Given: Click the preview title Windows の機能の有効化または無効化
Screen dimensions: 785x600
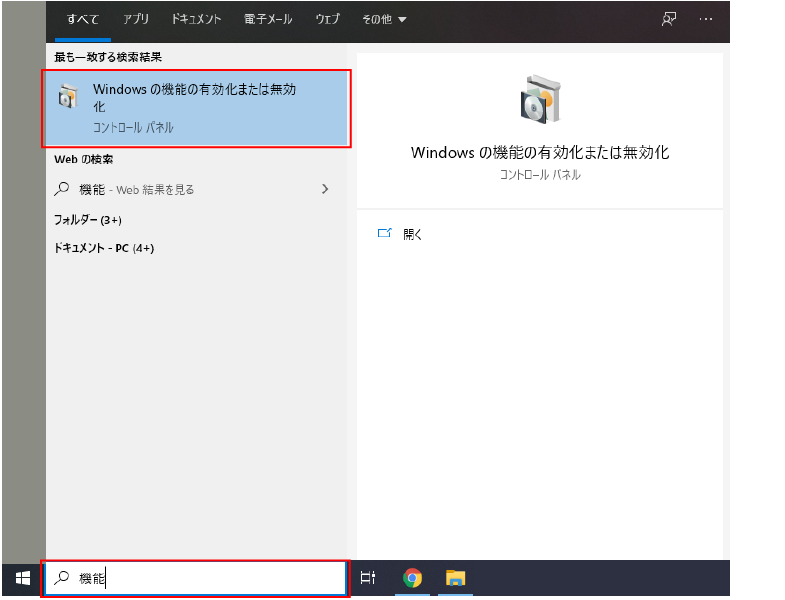Looking at the screenshot, I should pos(540,152).
